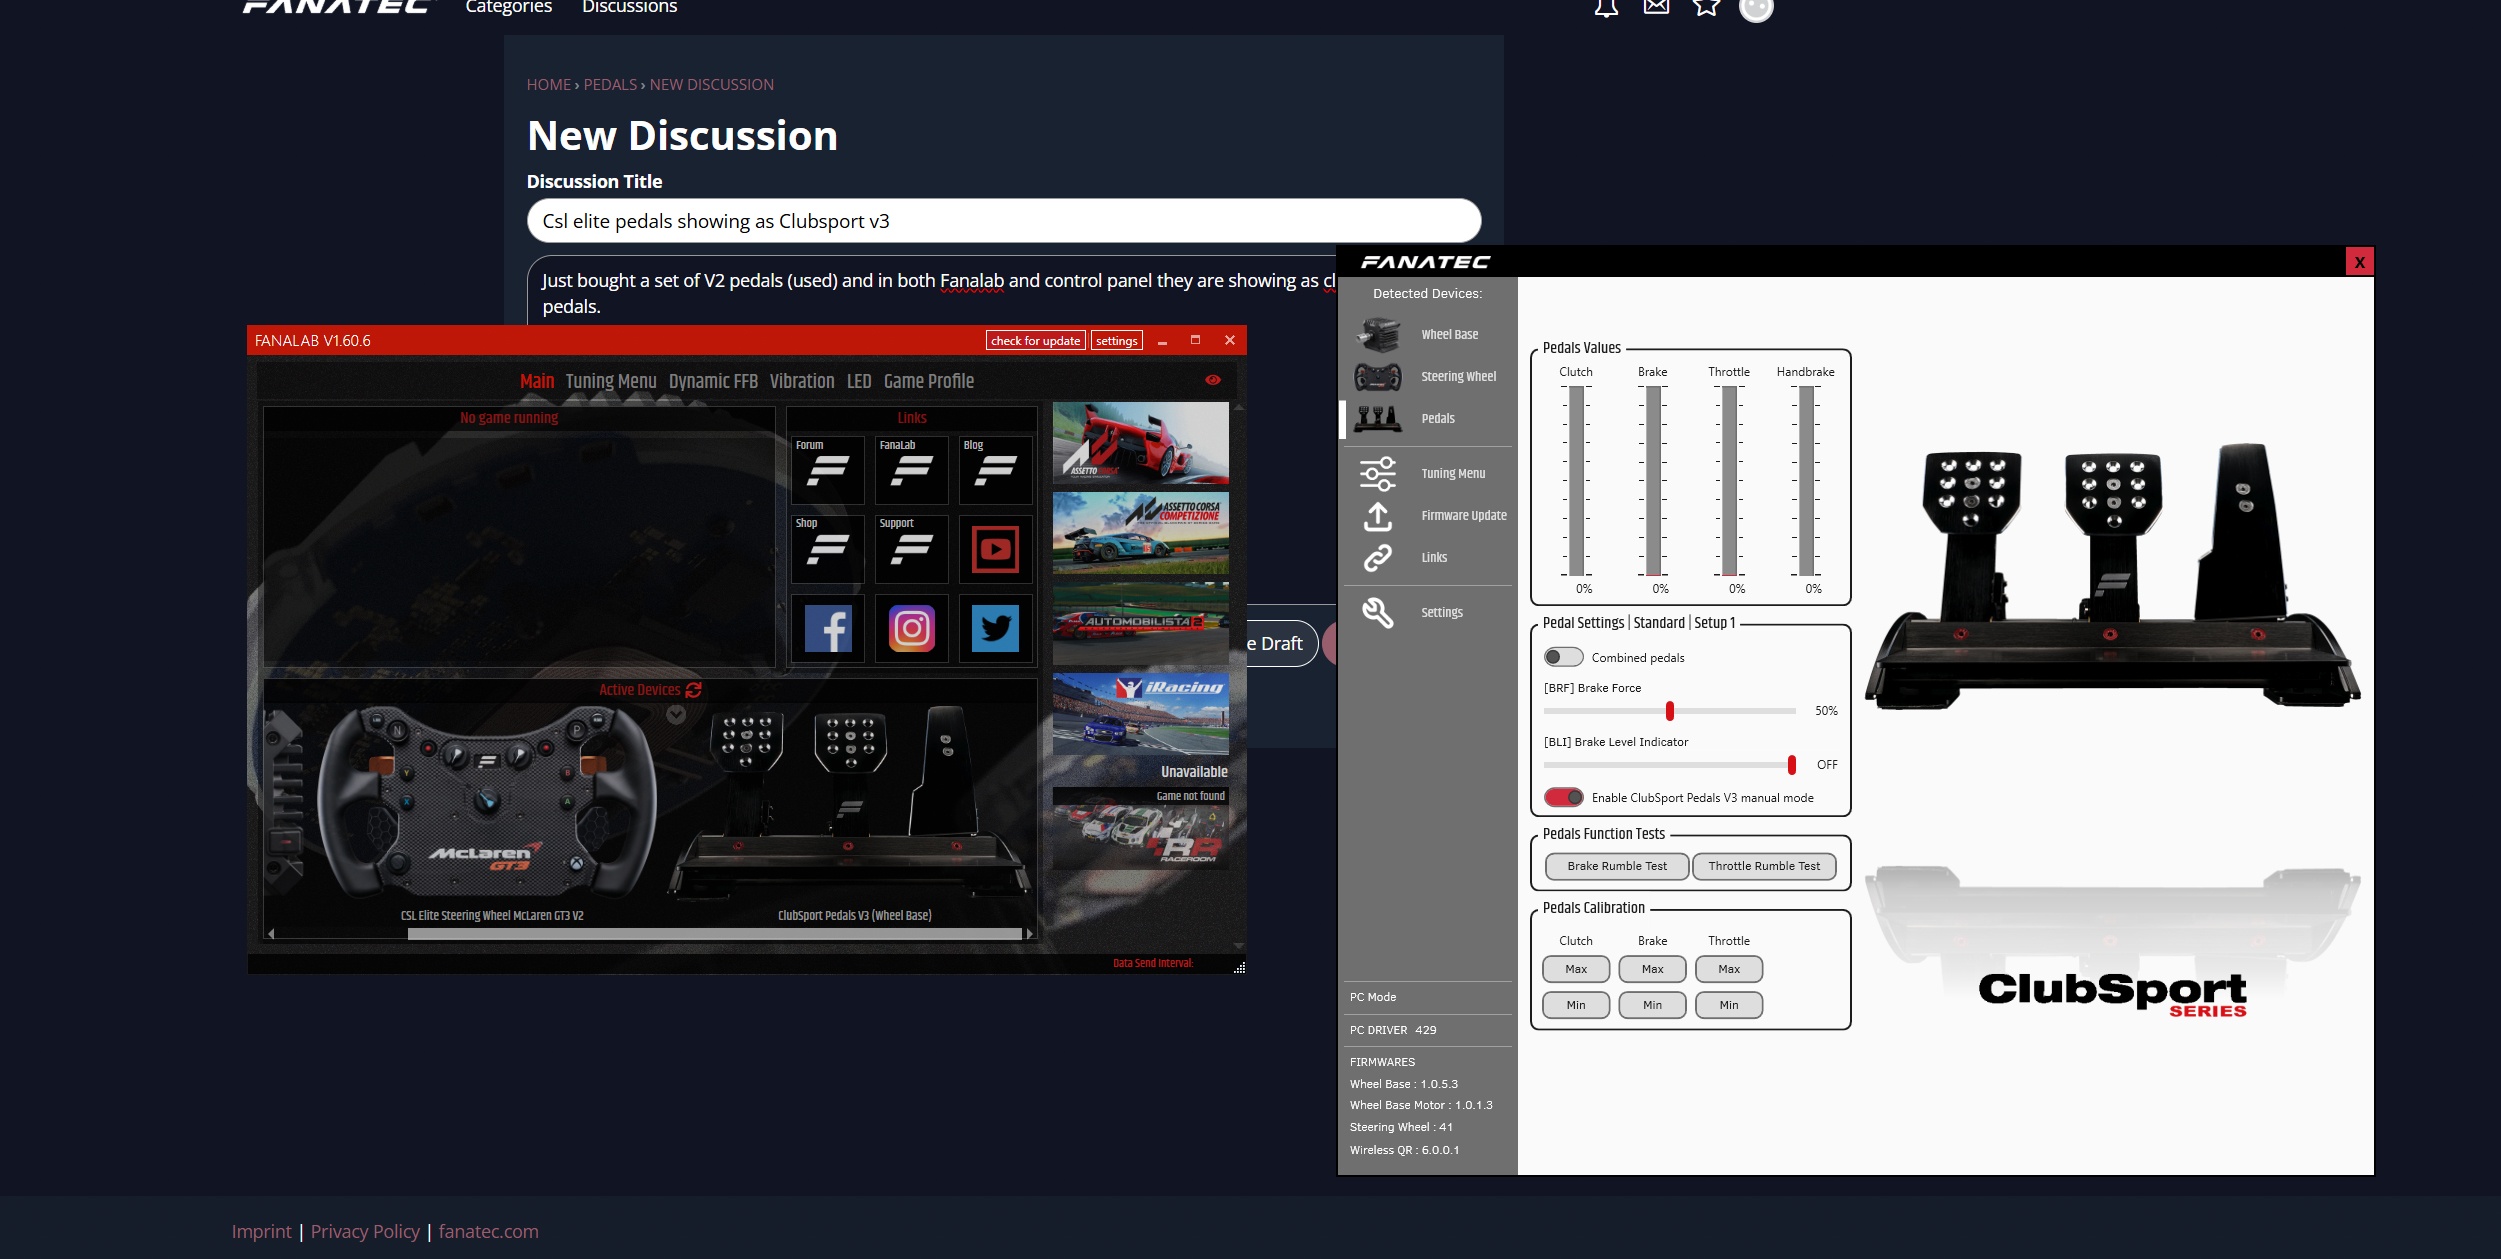Select Assetto Corsa Competizione game thumbnail

(x=1140, y=533)
